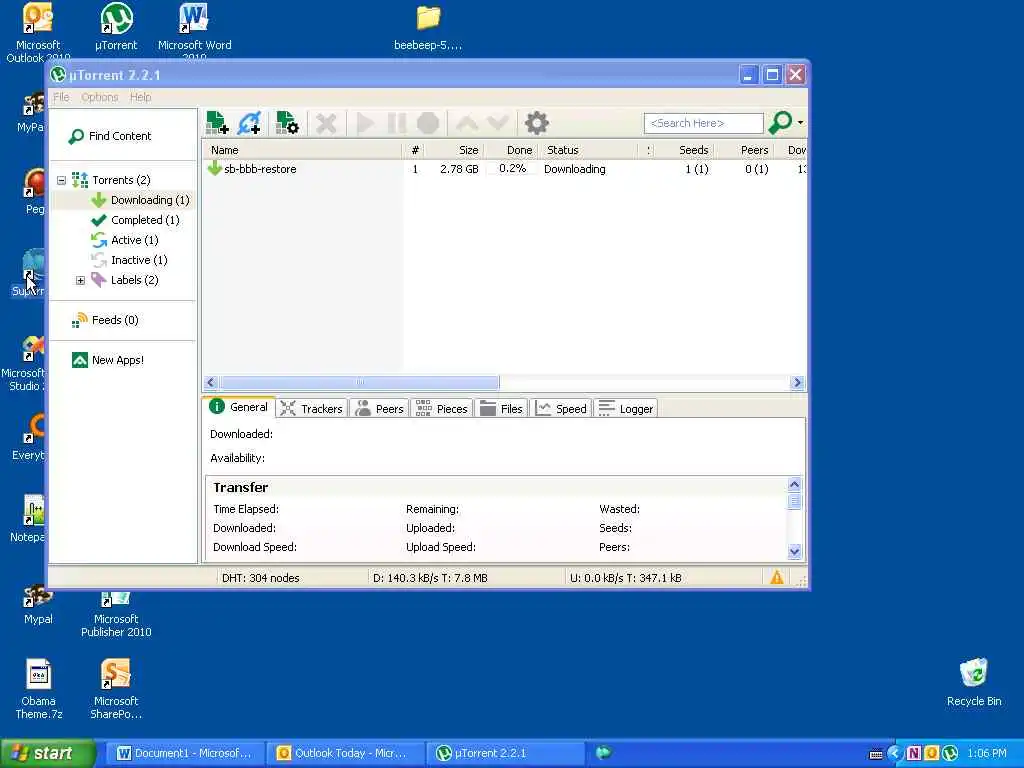
Task: Click the Start torrent play icon
Action: pyautogui.click(x=365, y=123)
